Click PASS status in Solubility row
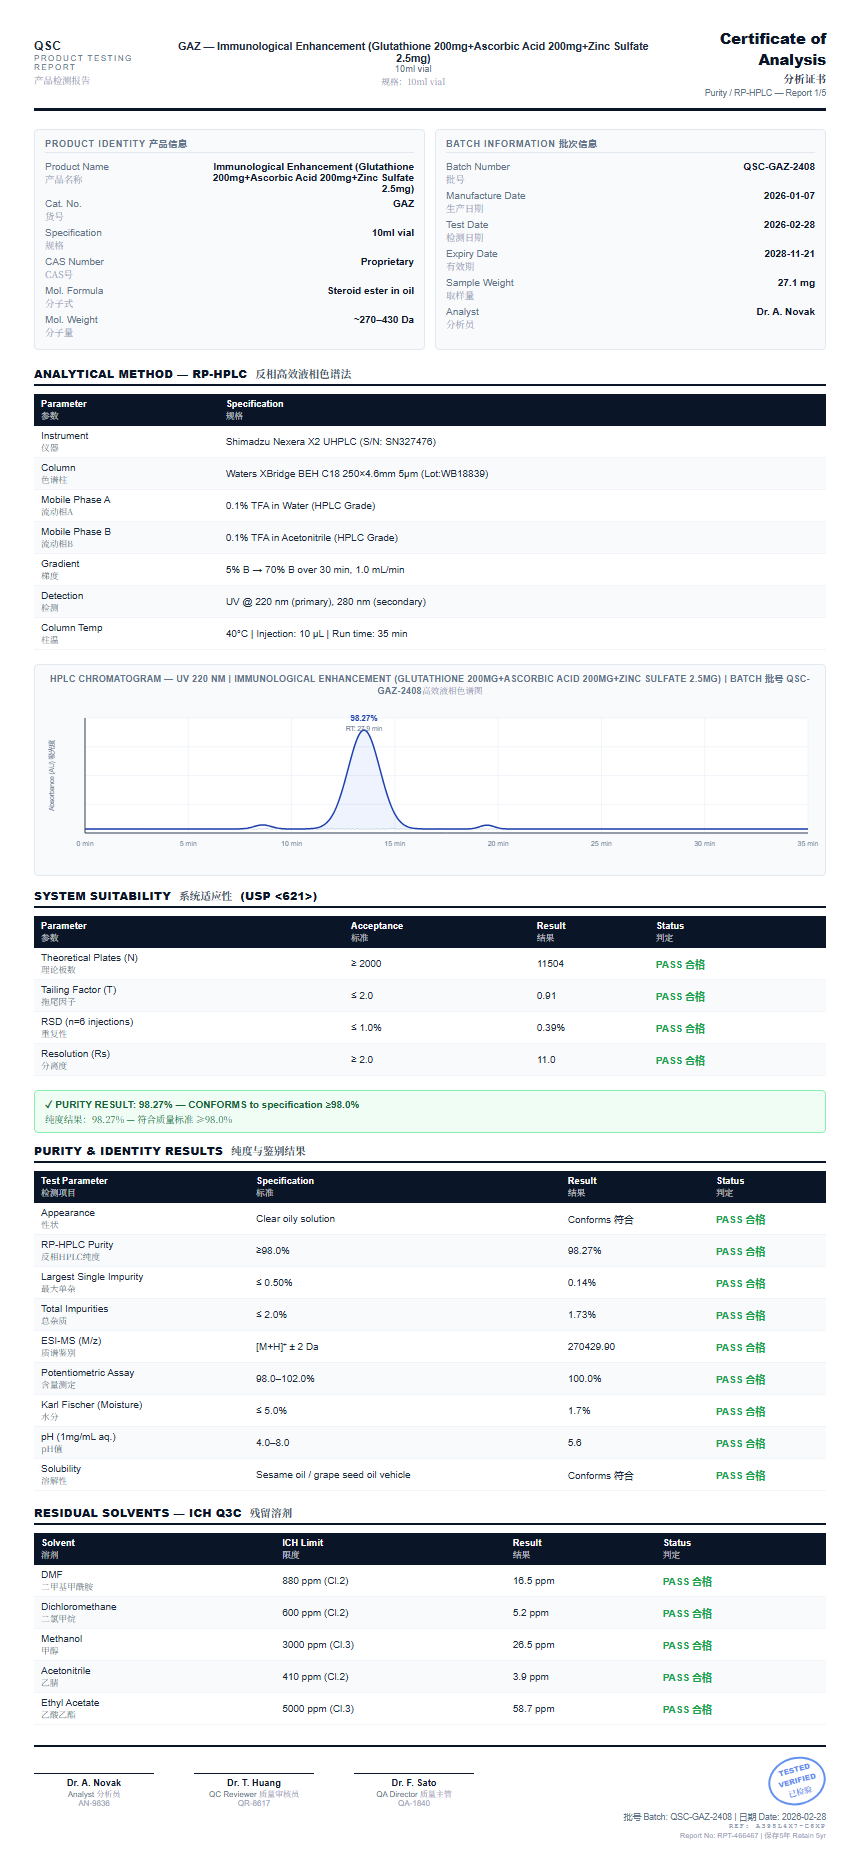 (740, 1476)
